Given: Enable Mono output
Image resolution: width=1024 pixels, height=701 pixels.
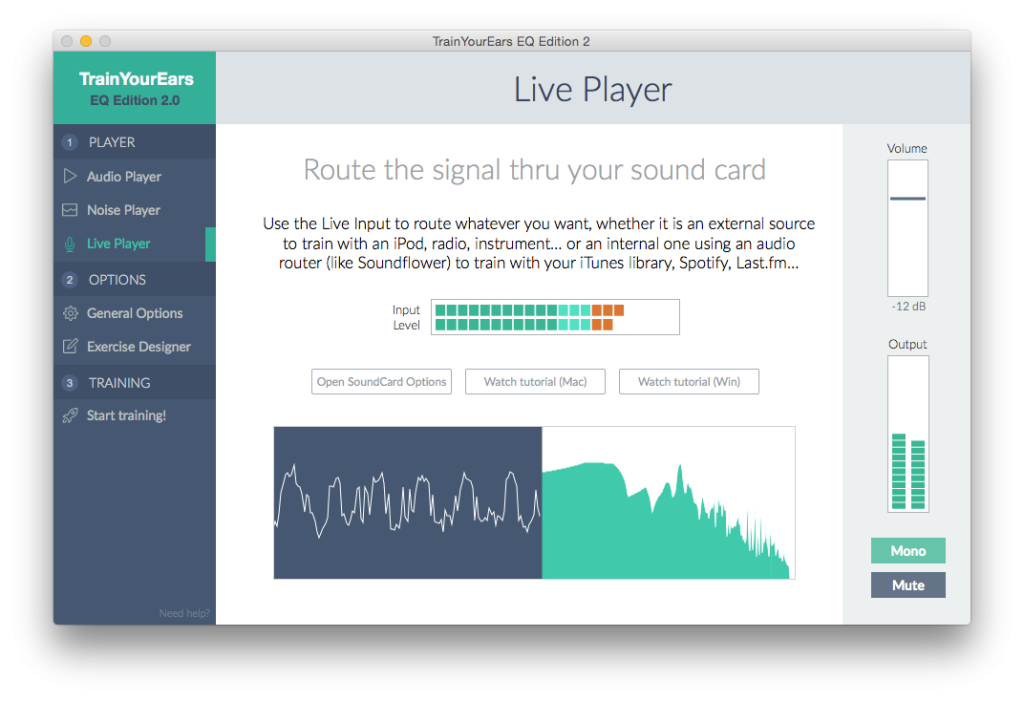Looking at the screenshot, I should [907, 550].
